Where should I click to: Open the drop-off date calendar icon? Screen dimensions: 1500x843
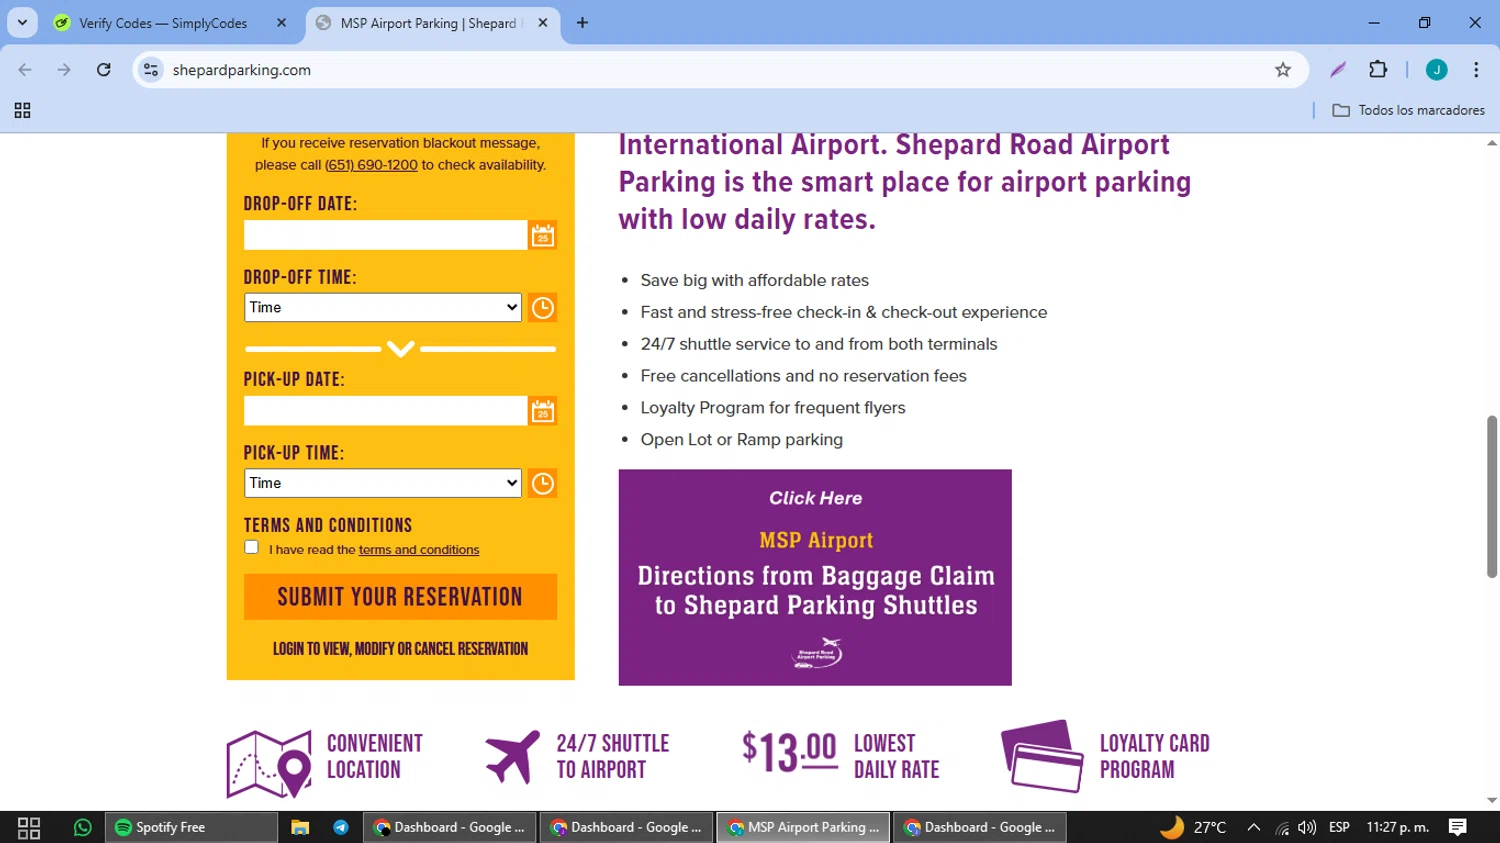542,235
